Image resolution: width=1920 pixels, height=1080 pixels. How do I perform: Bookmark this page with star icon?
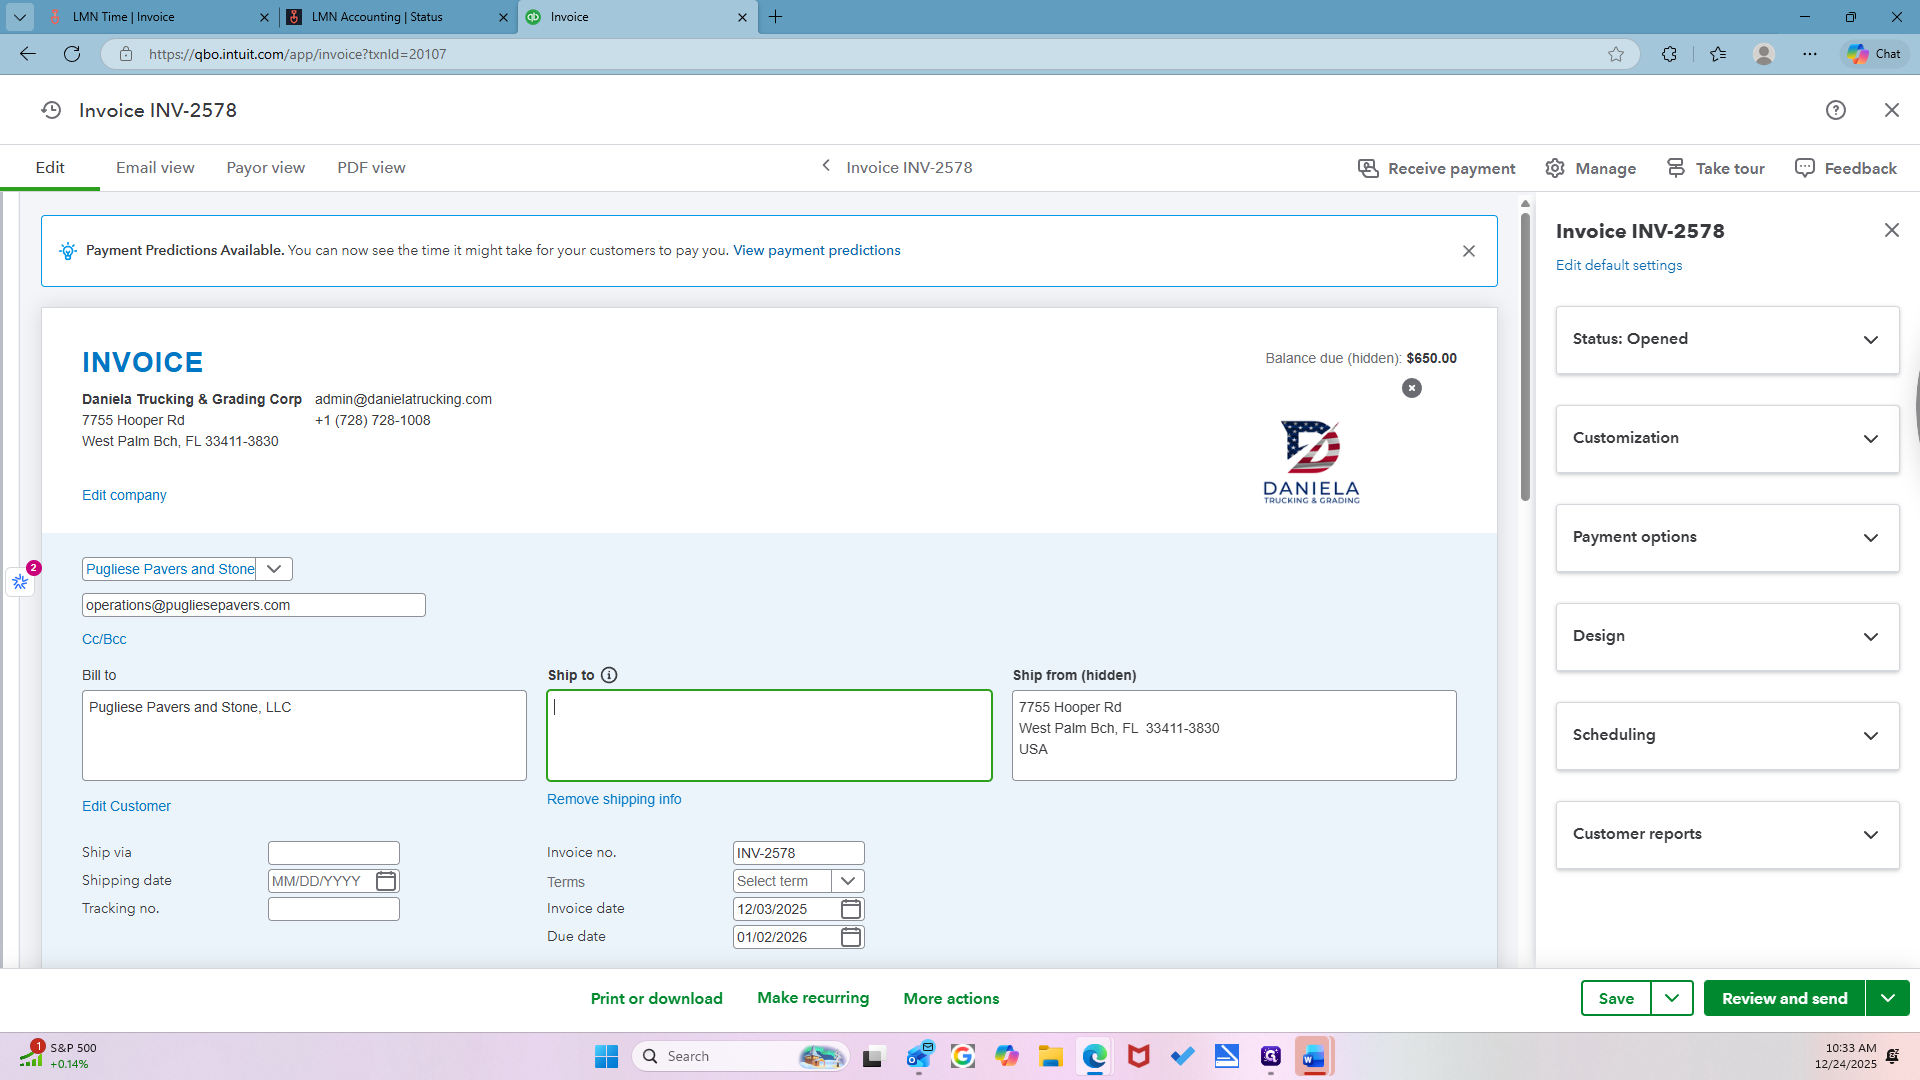pyautogui.click(x=1616, y=54)
